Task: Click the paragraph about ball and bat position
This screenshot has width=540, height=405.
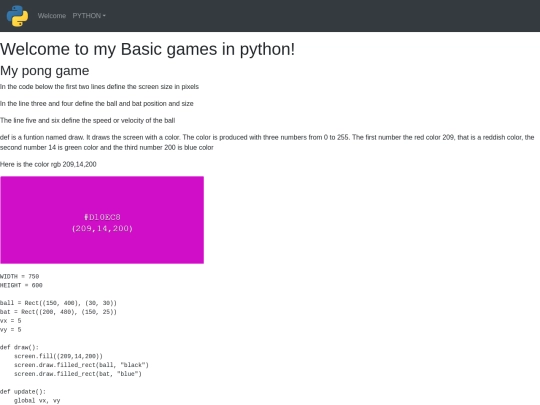Action: click(x=96, y=104)
